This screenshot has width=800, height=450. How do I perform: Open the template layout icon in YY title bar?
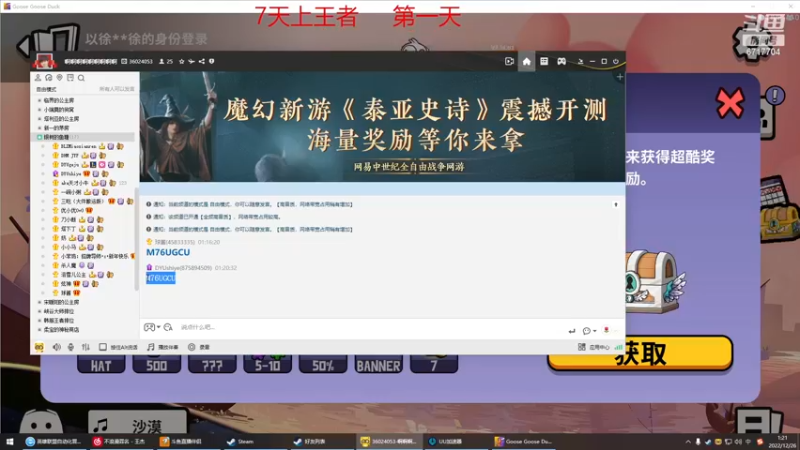tap(544, 61)
